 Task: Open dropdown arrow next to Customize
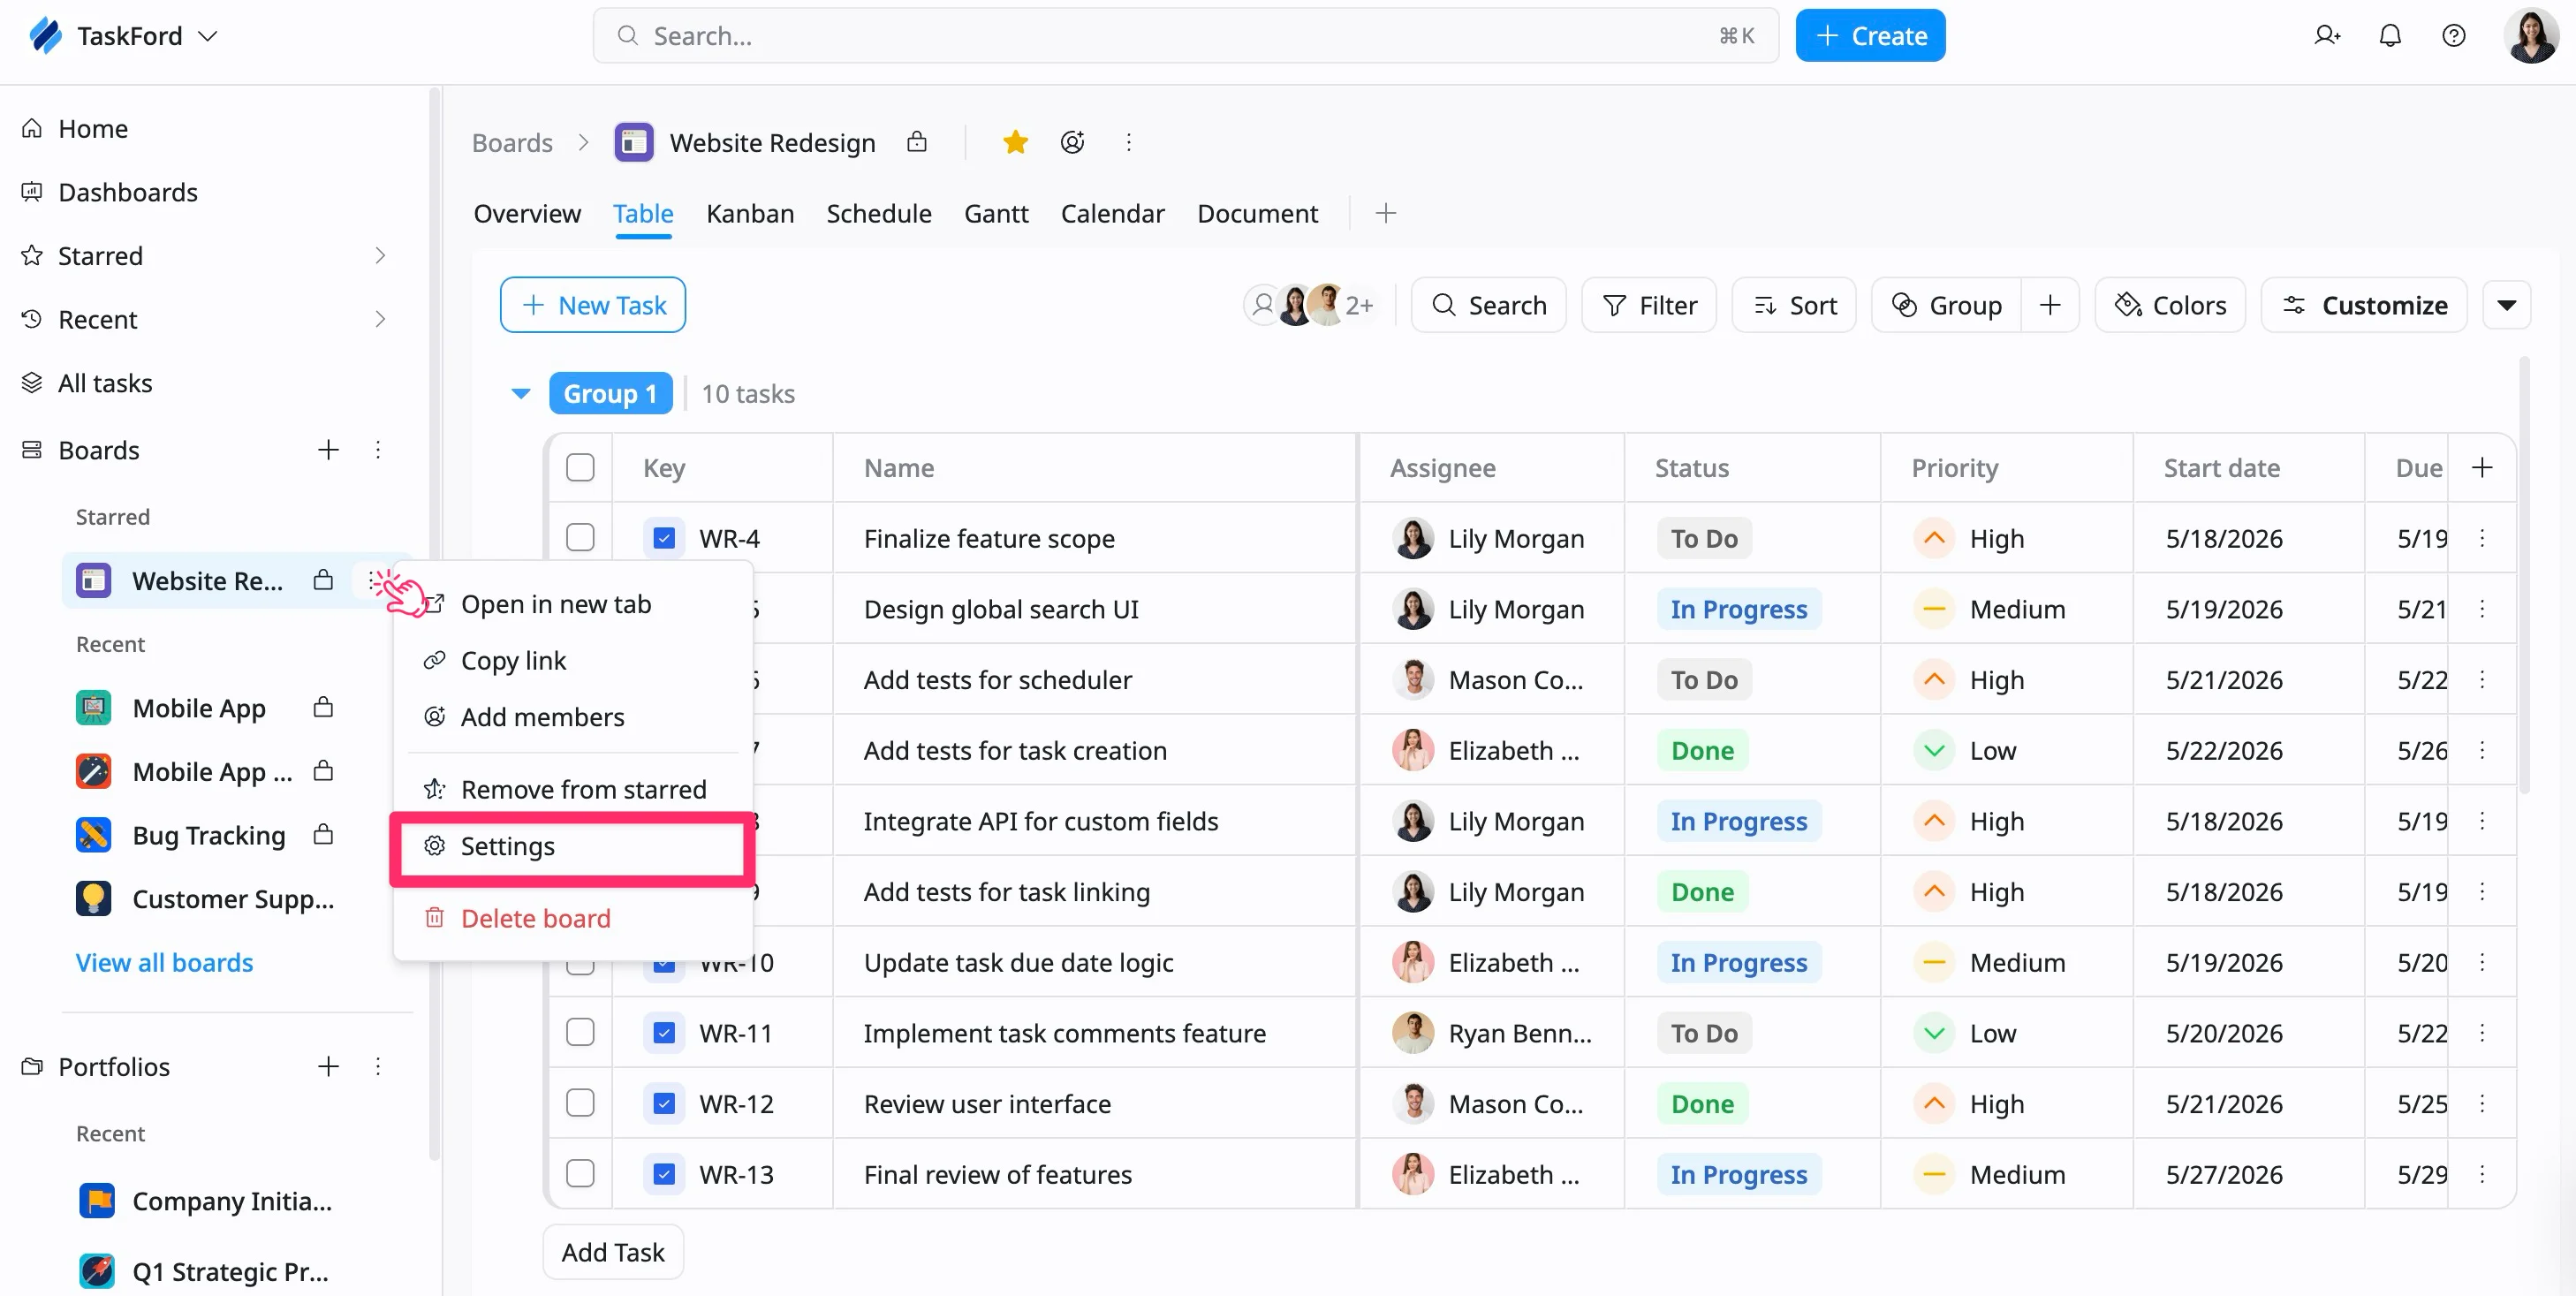[x=2506, y=305]
